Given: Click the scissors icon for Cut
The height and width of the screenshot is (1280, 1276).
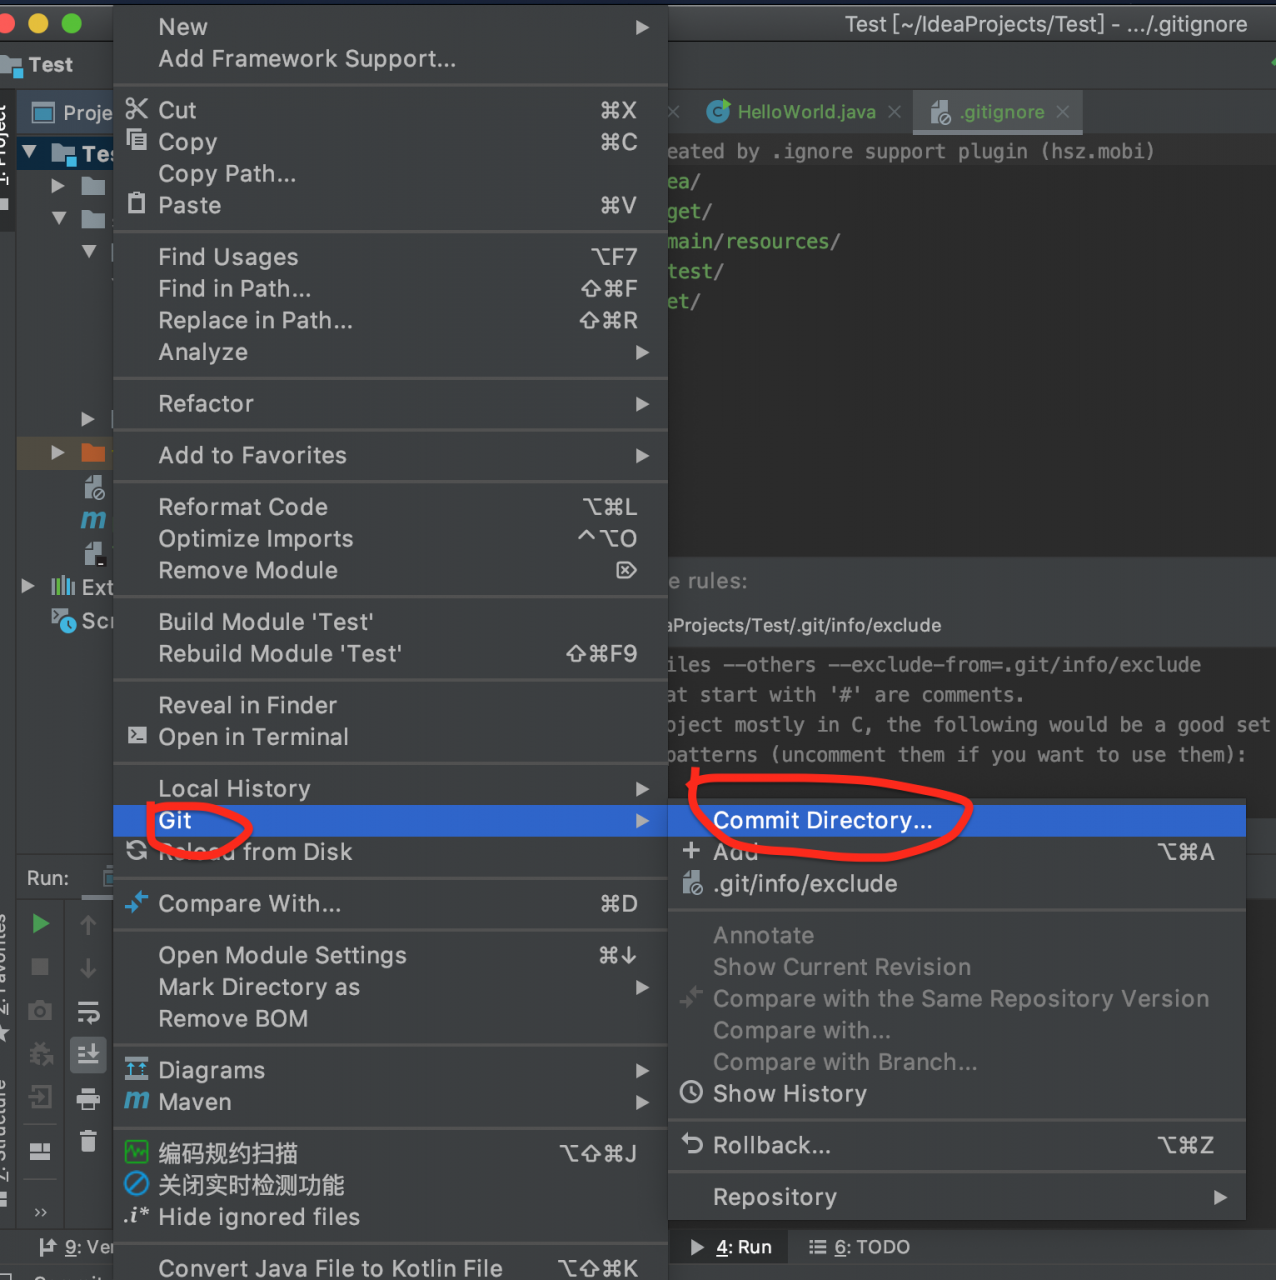Looking at the screenshot, I should pyautogui.click(x=137, y=109).
